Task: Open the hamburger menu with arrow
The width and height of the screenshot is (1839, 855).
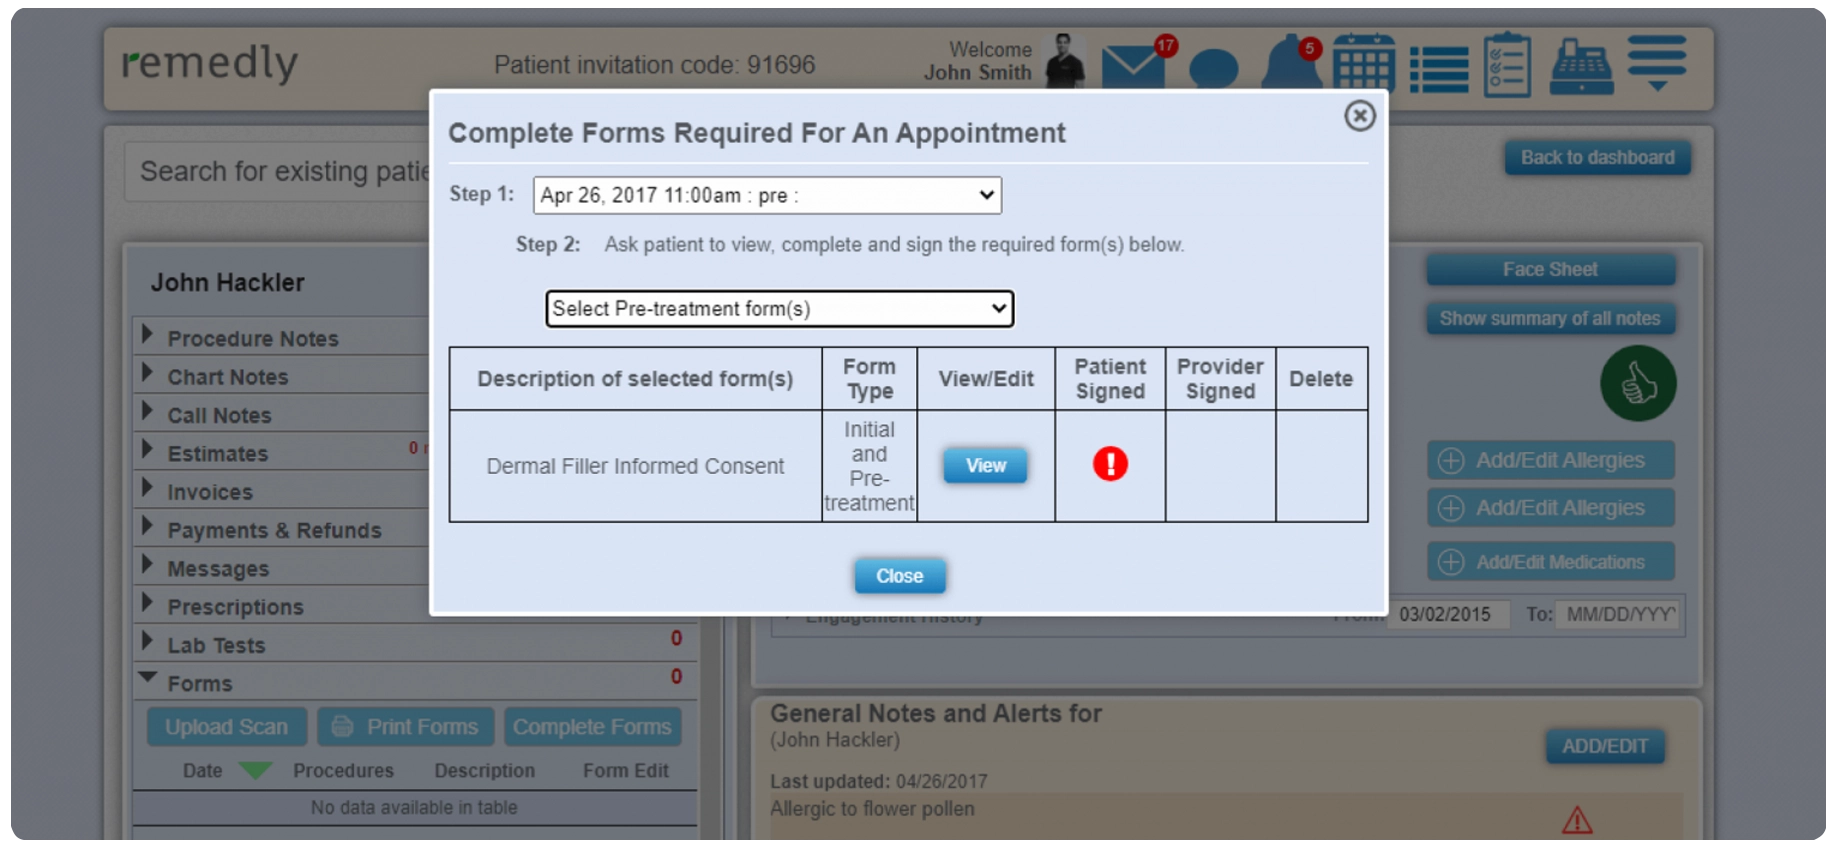Action: 1656,63
